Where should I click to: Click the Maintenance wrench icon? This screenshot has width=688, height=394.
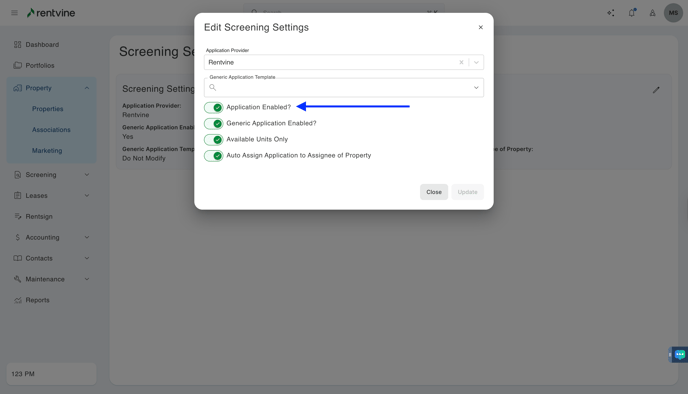point(18,279)
